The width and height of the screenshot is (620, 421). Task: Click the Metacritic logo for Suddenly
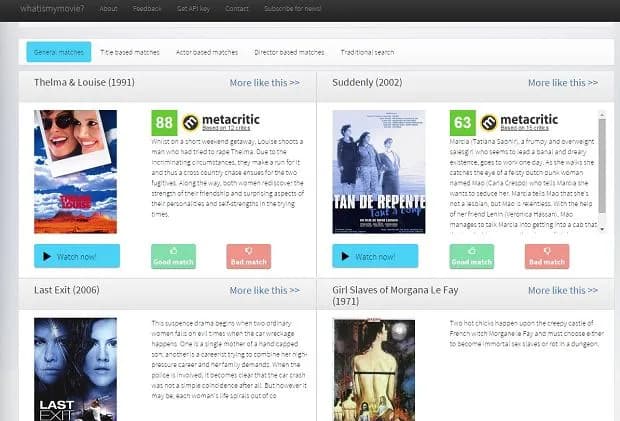[x=519, y=122]
